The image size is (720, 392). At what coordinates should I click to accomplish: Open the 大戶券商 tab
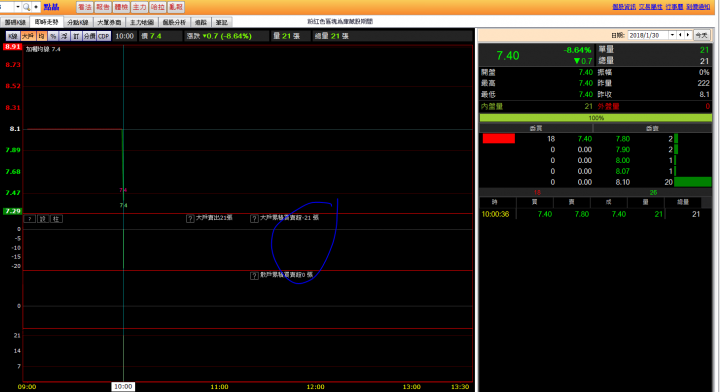coord(109,22)
